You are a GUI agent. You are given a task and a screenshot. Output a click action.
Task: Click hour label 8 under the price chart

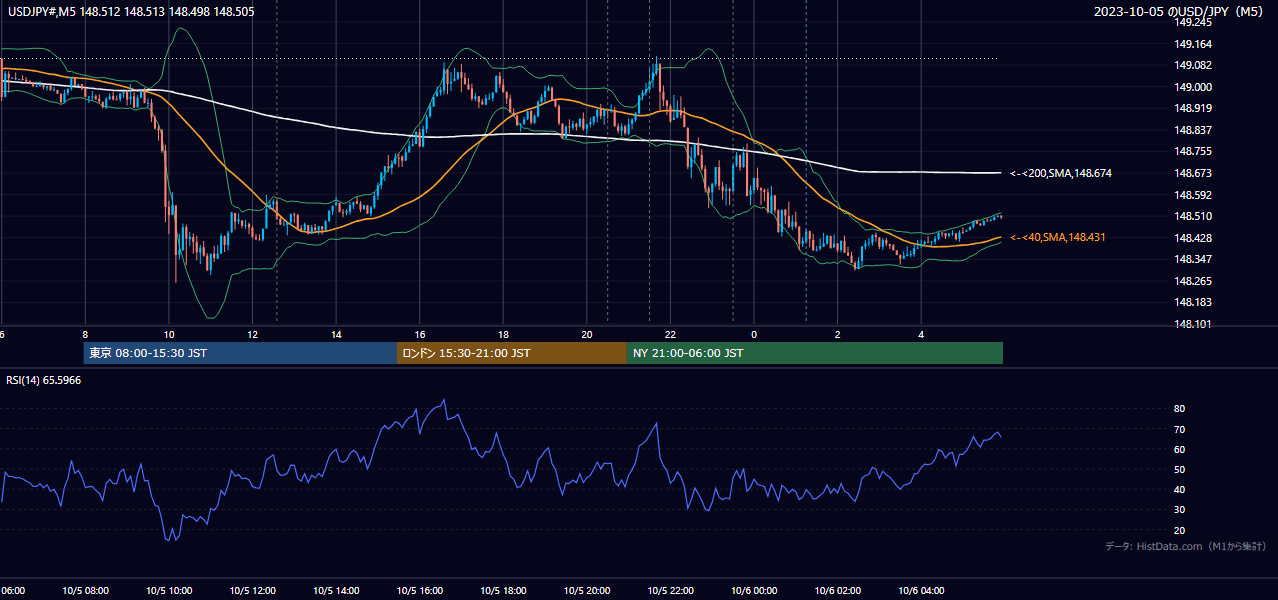coord(85,334)
